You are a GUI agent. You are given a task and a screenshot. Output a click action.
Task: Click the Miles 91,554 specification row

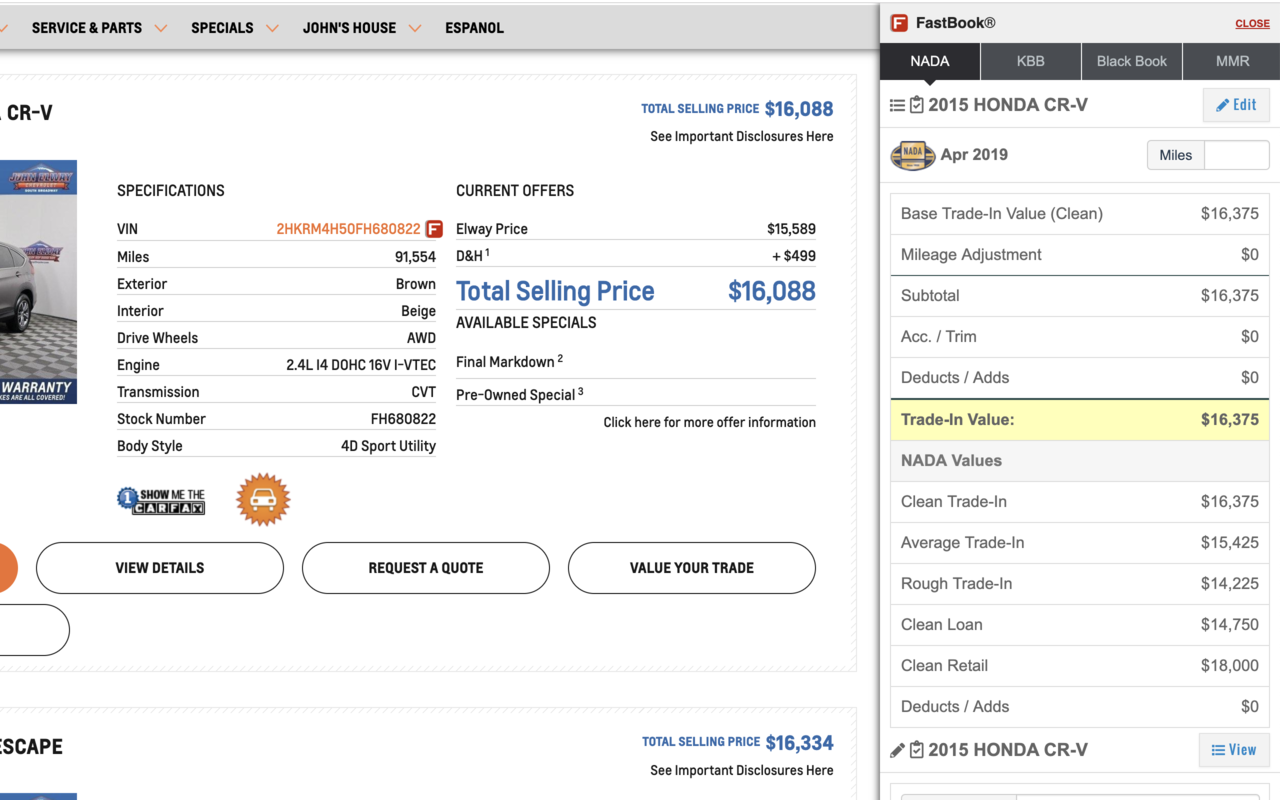tap(276, 257)
